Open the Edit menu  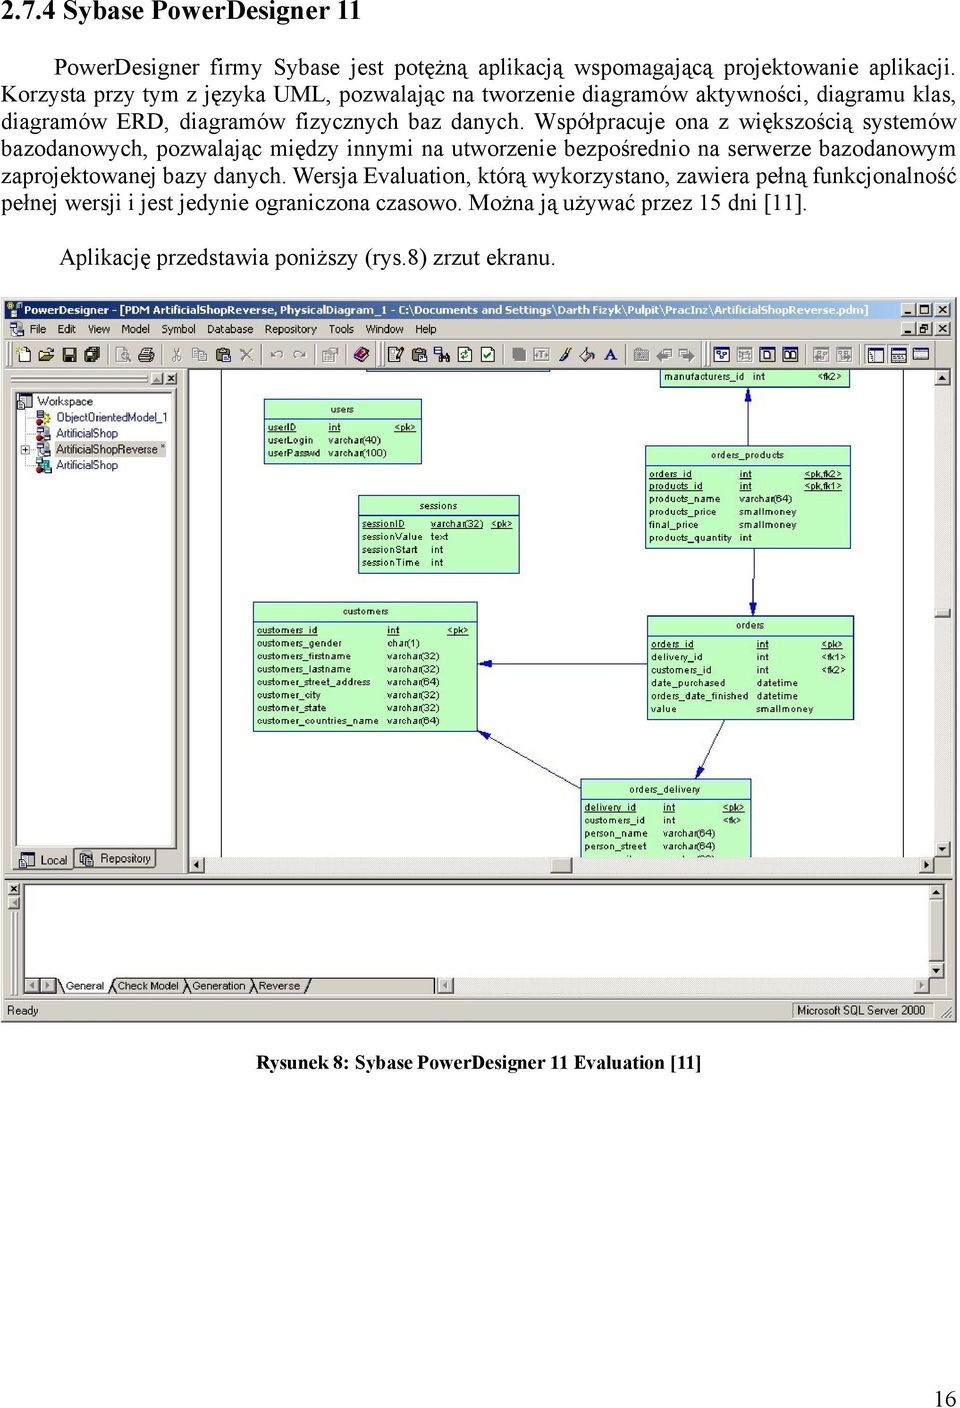coord(67,329)
